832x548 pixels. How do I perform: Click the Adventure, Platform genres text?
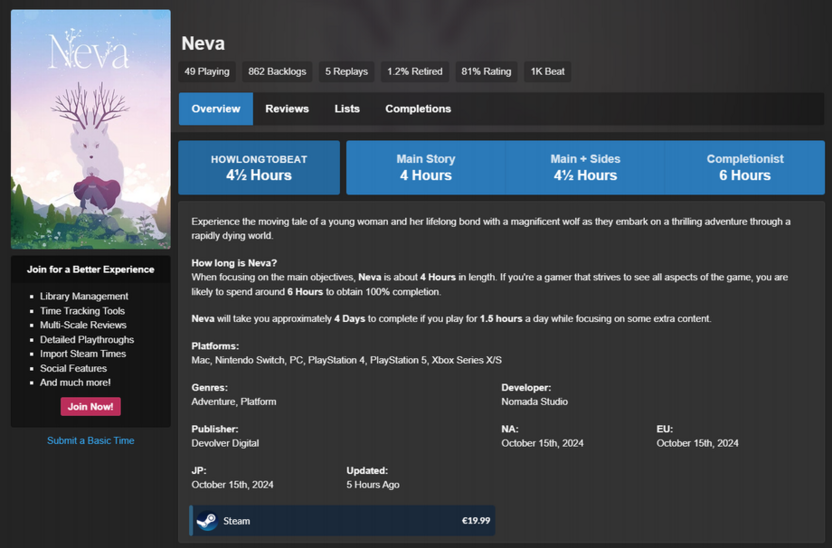coord(233,402)
